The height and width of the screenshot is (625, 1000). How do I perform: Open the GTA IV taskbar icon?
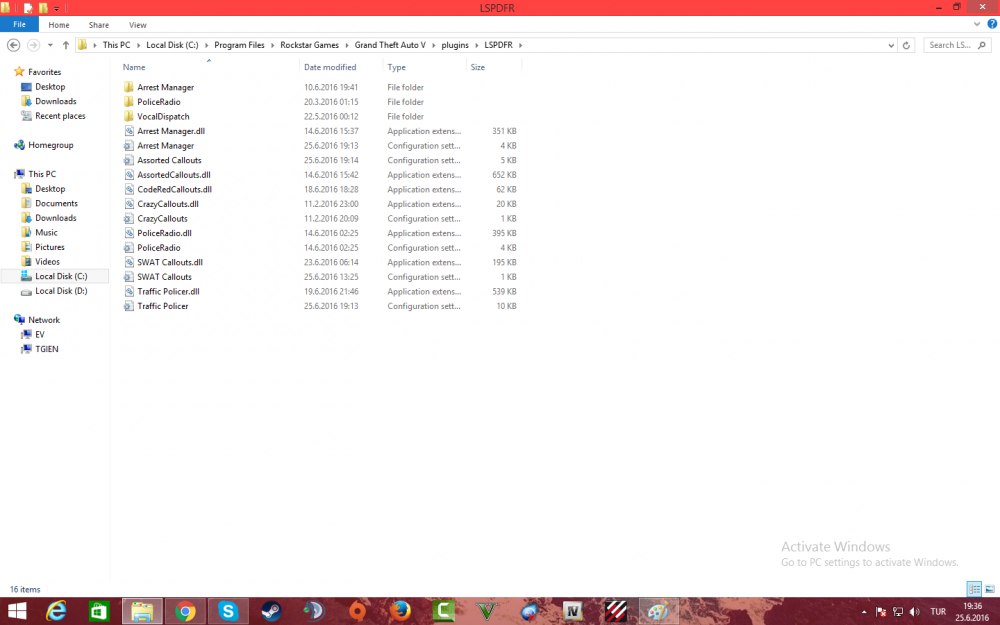click(573, 611)
